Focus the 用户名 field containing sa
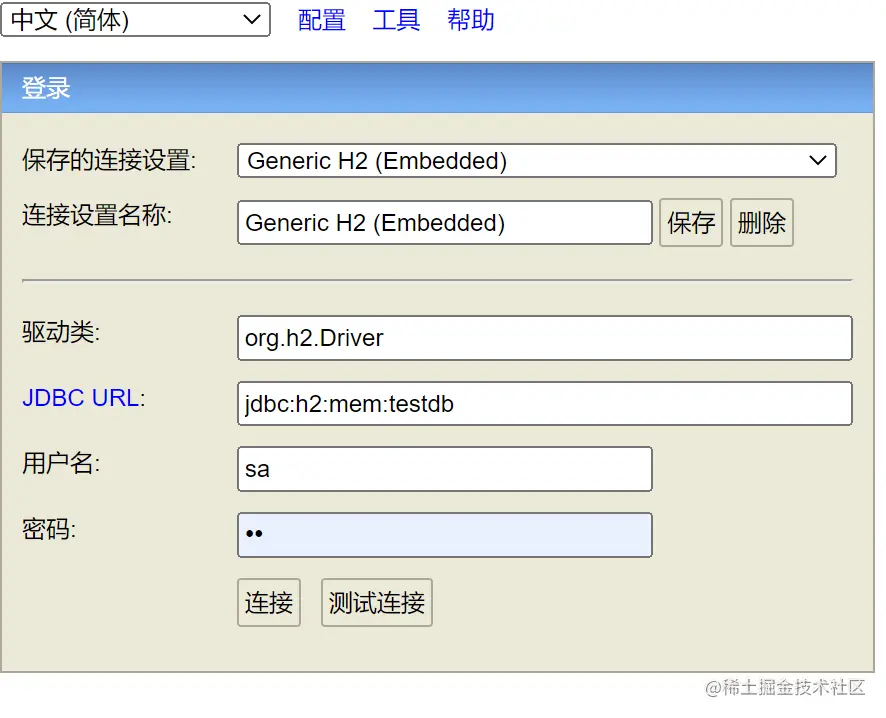The height and width of the screenshot is (718, 886). [445, 469]
